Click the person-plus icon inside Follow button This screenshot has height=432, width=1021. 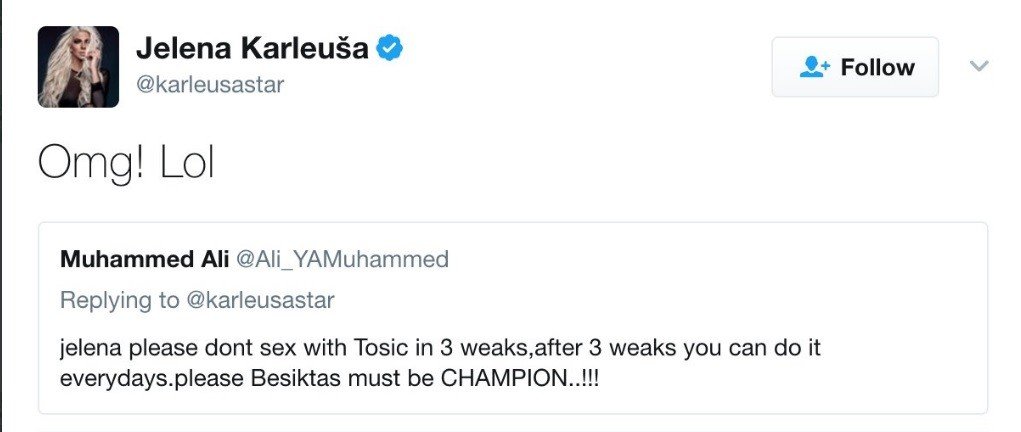pyautogui.click(x=814, y=67)
